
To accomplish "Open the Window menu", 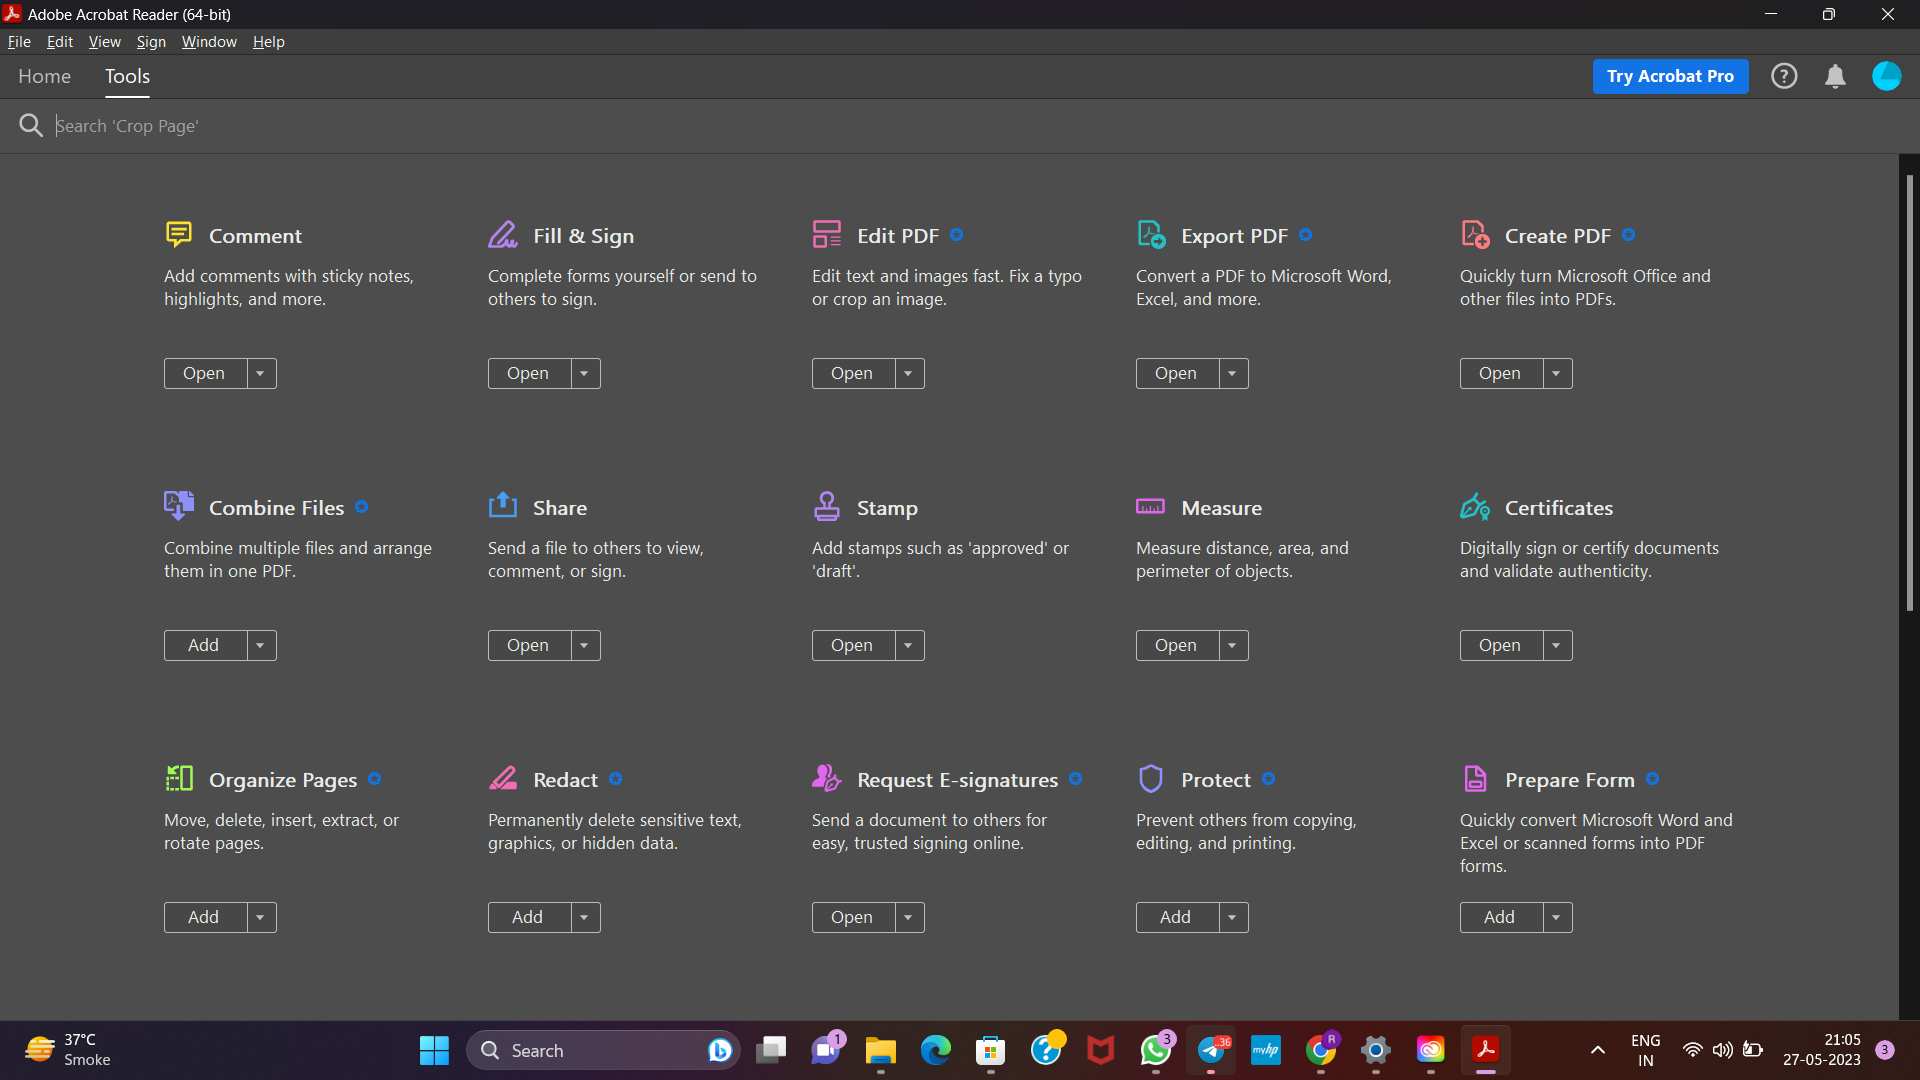I will click(x=209, y=41).
